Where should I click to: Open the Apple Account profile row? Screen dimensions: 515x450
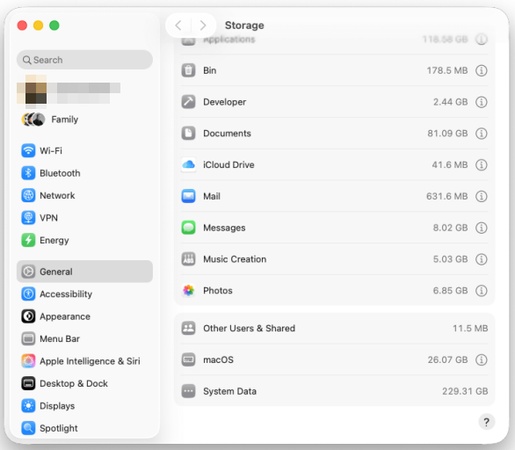tap(85, 92)
